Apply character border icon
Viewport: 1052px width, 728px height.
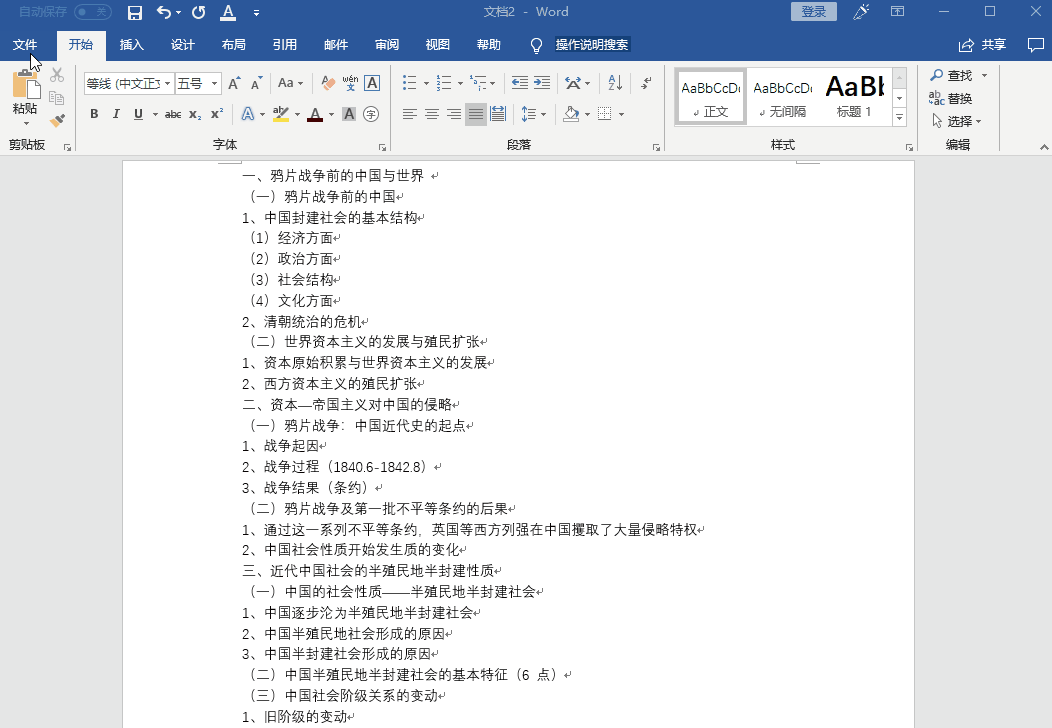372,83
